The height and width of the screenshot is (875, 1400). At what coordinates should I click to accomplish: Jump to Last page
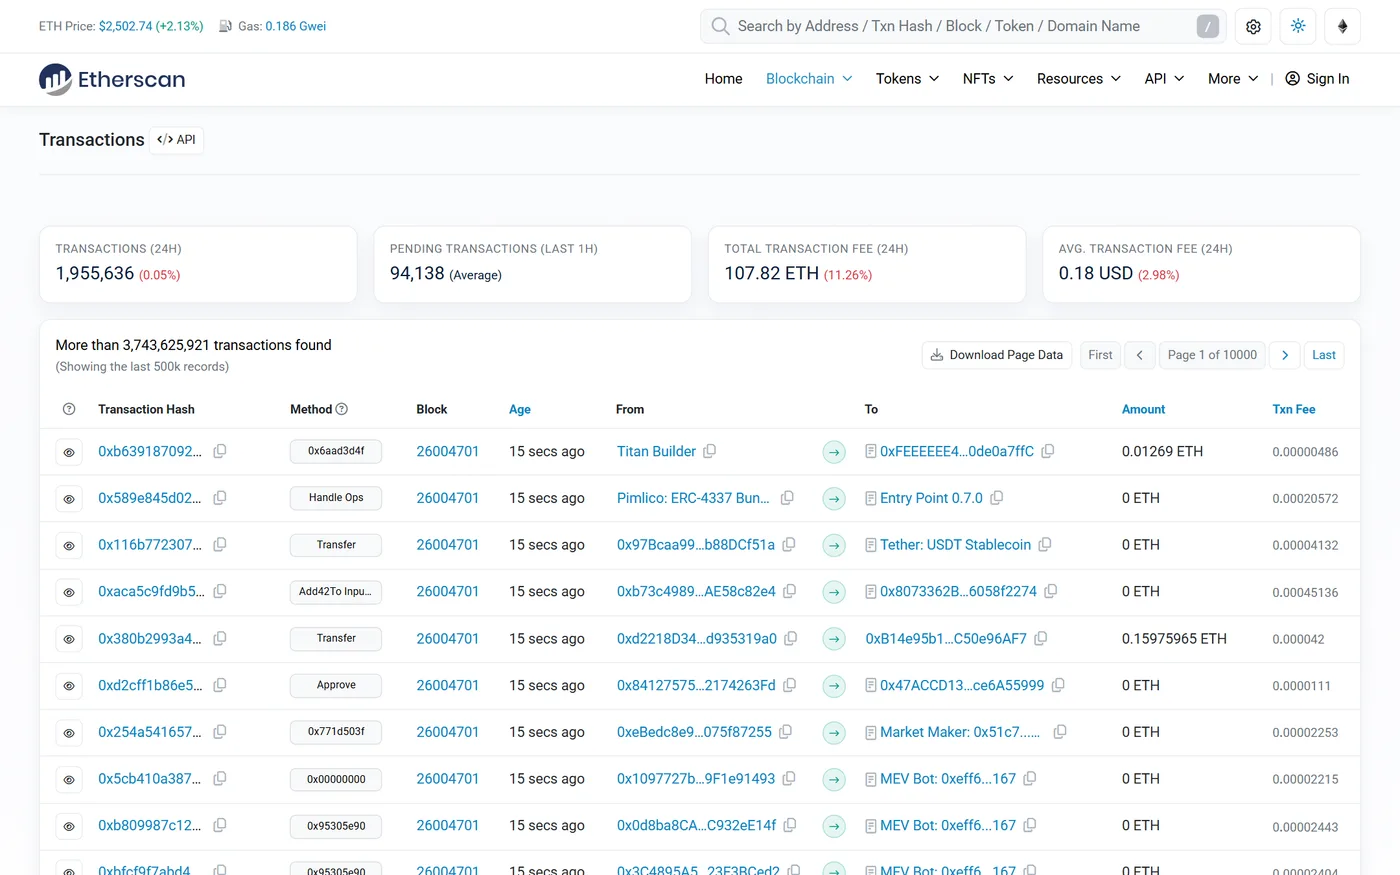click(x=1324, y=355)
